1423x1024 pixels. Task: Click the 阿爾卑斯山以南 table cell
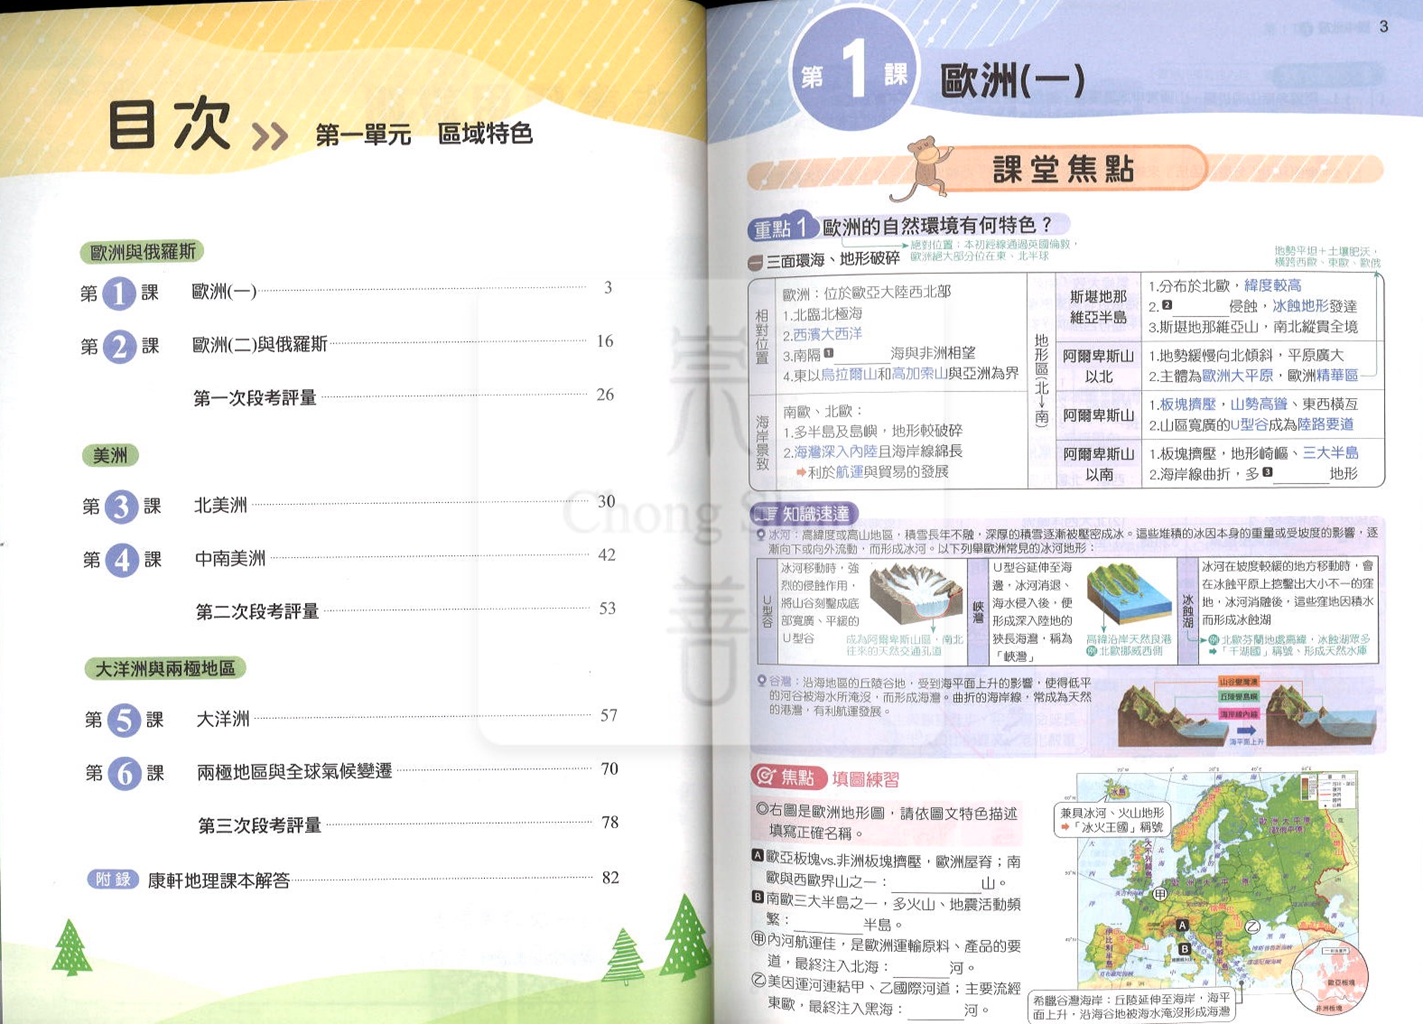[1099, 464]
